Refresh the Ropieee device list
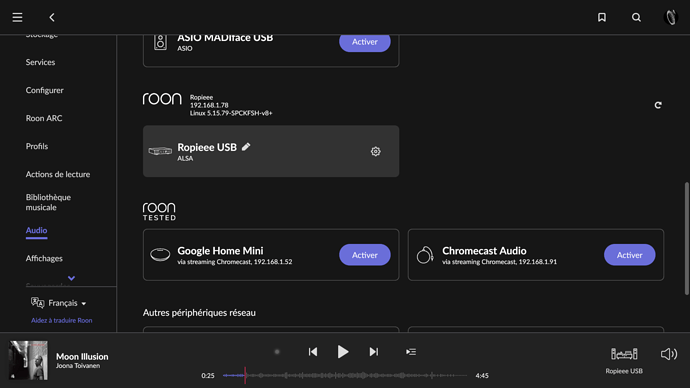Image resolution: width=690 pixels, height=388 pixels. pyautogui.click(x=658, y=105)
